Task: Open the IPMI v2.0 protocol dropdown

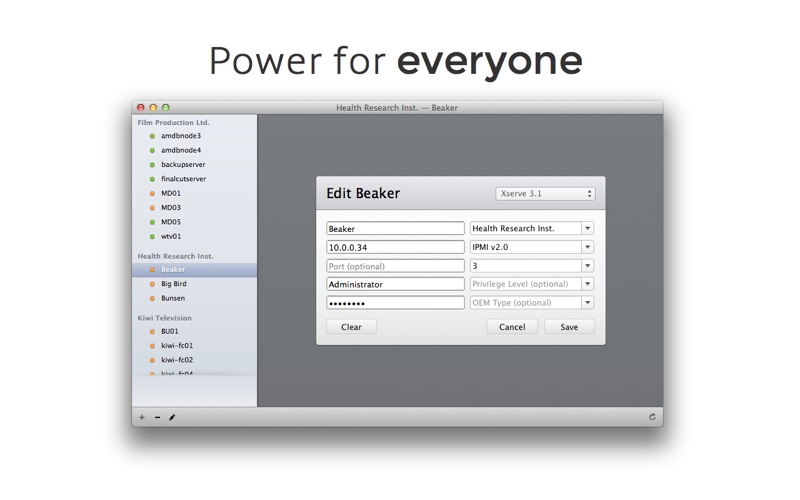Action: pos(587,247)
